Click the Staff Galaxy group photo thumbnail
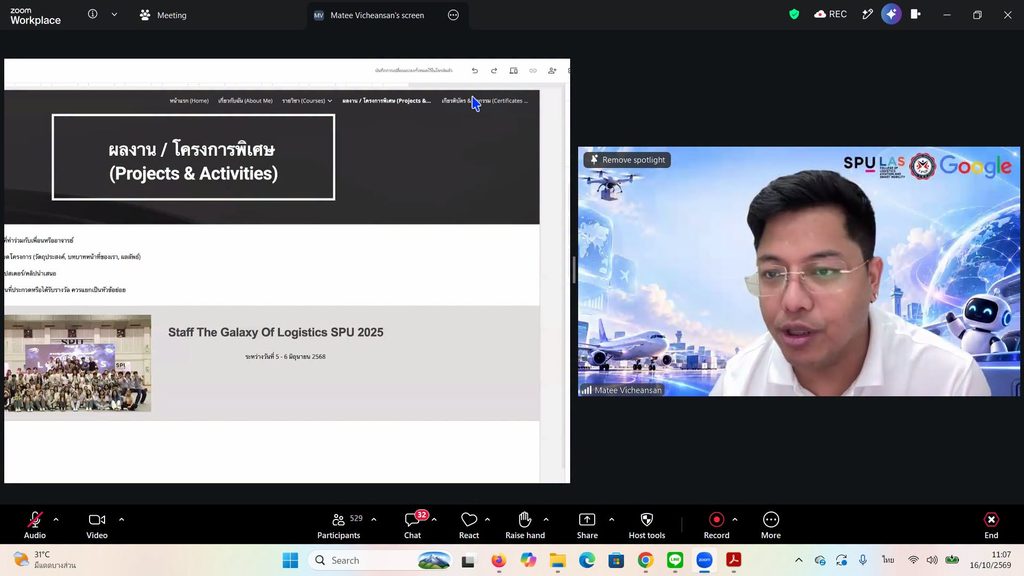The width and height of the screenshot is (1024, 576). click(78, 363)
